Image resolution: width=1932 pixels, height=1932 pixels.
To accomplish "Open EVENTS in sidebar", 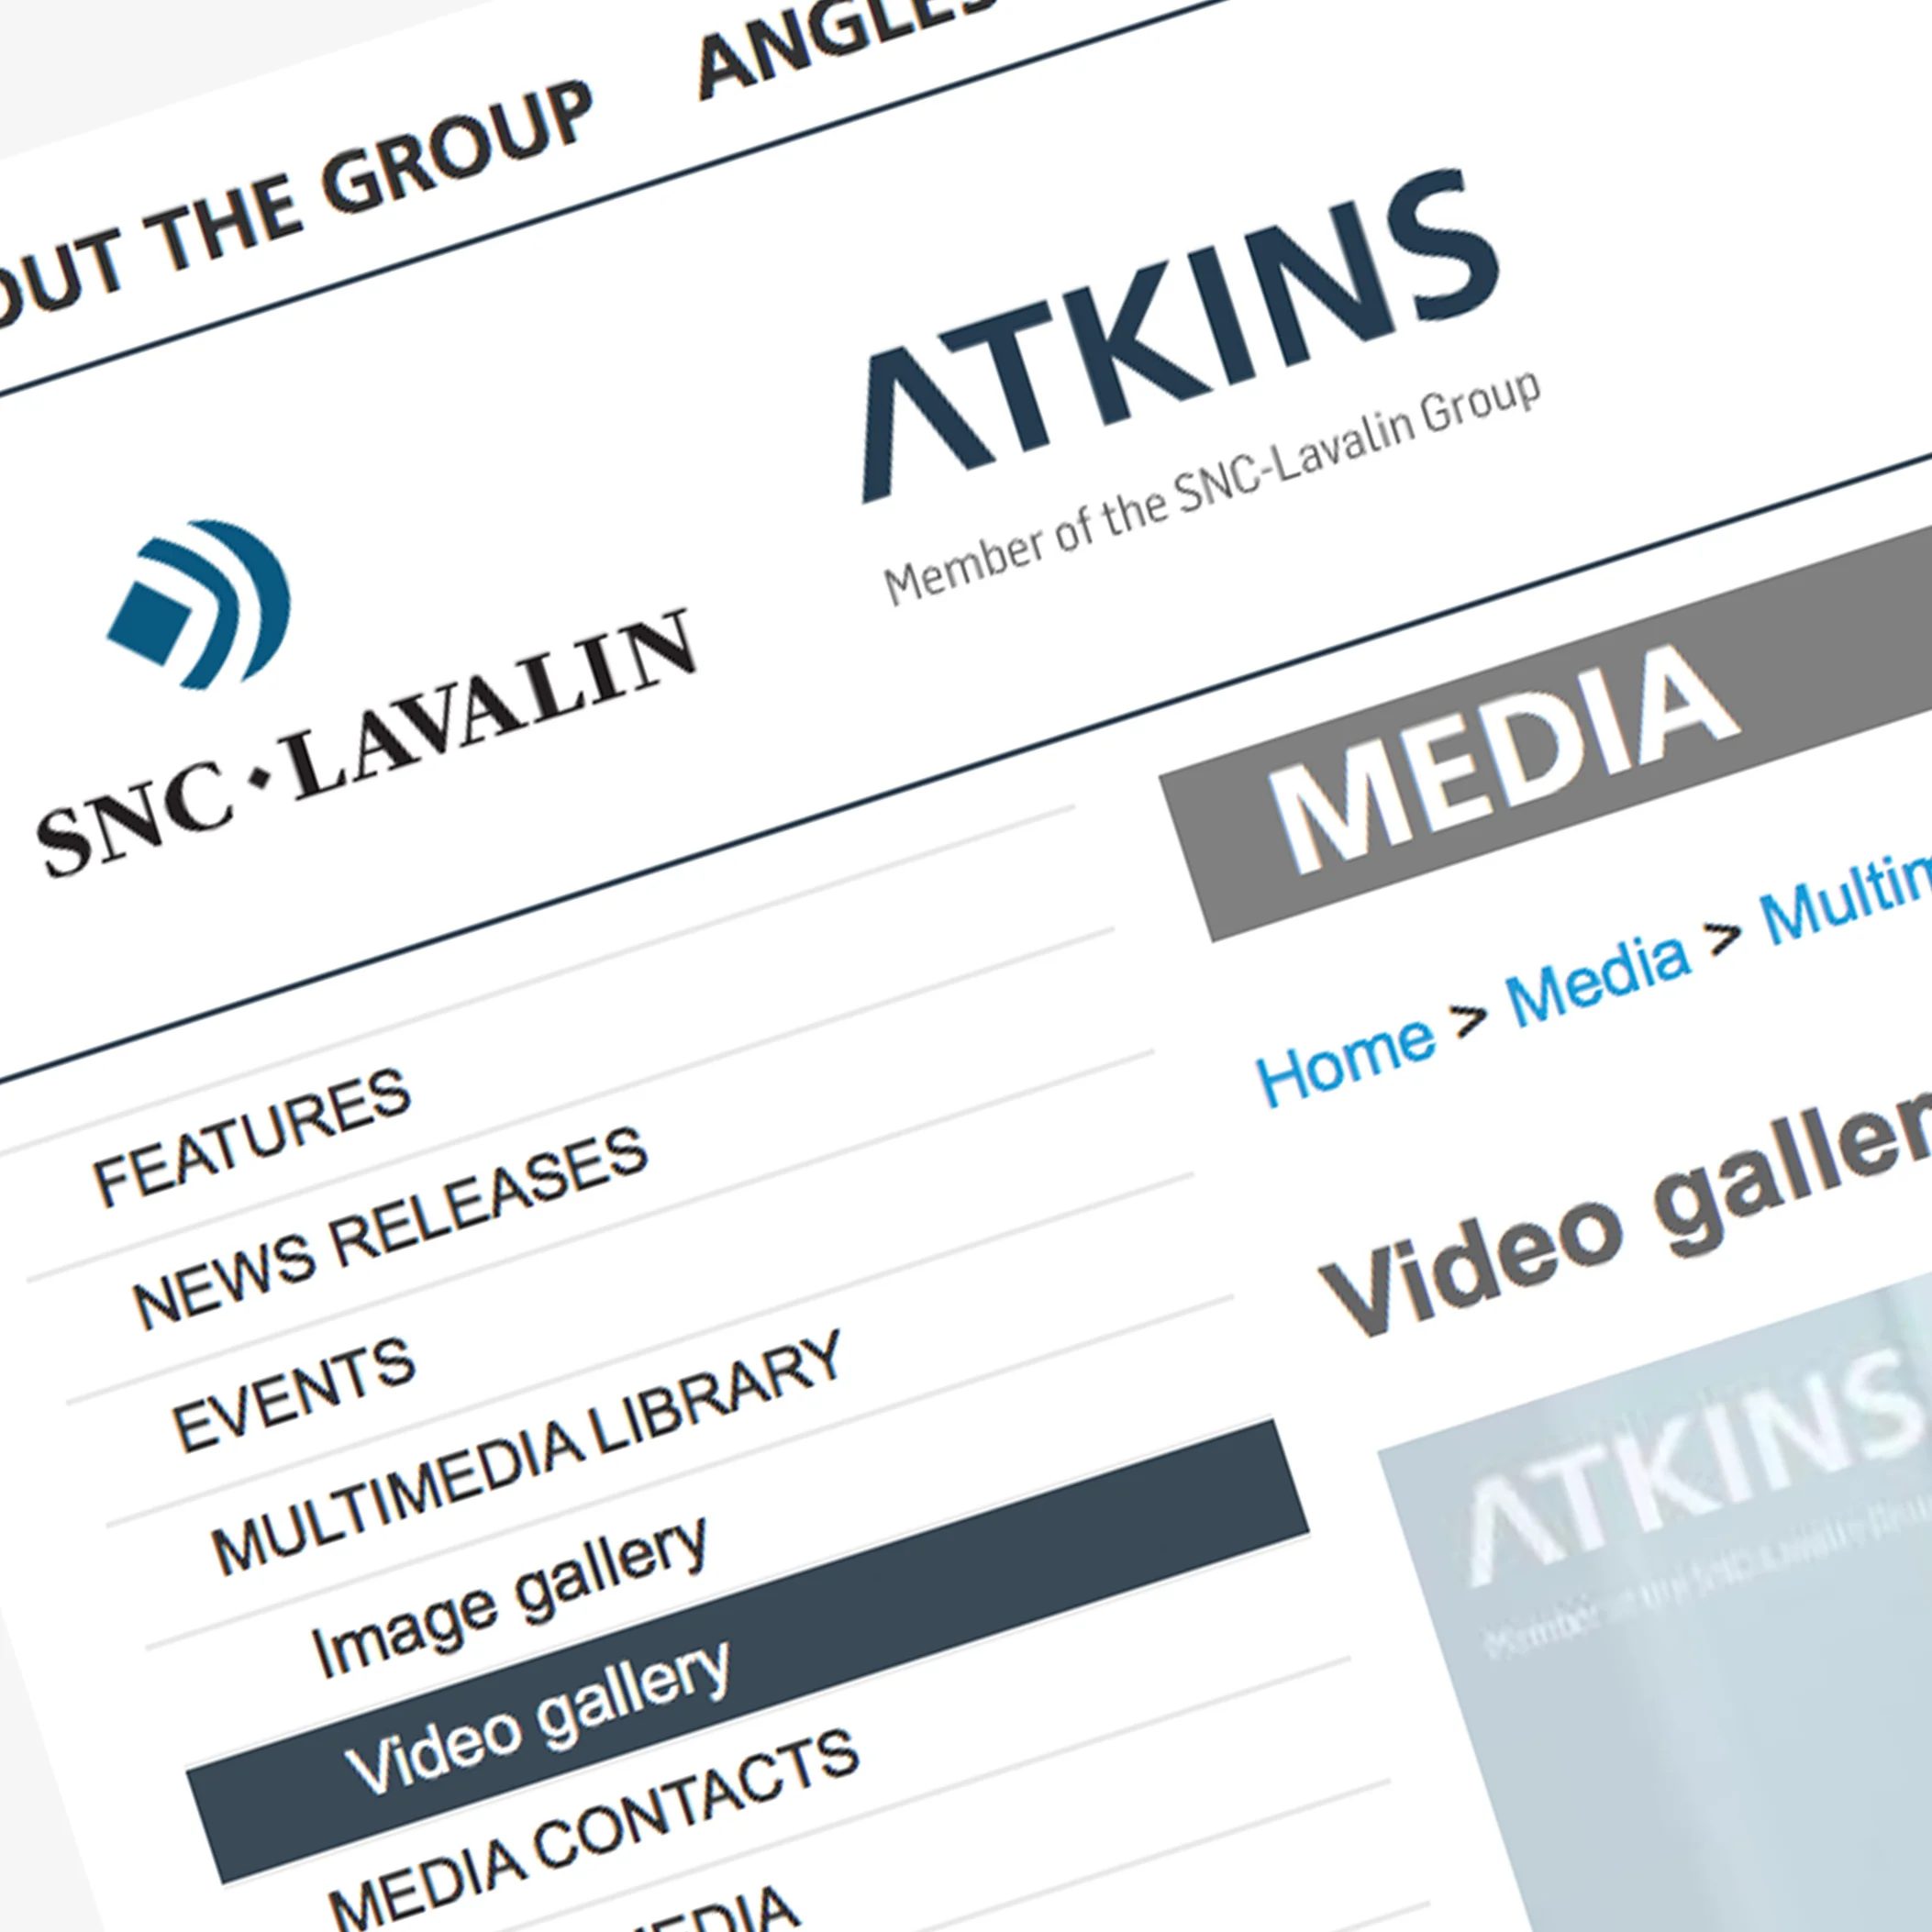I will pyautogui.click(x=294, y=1394).
